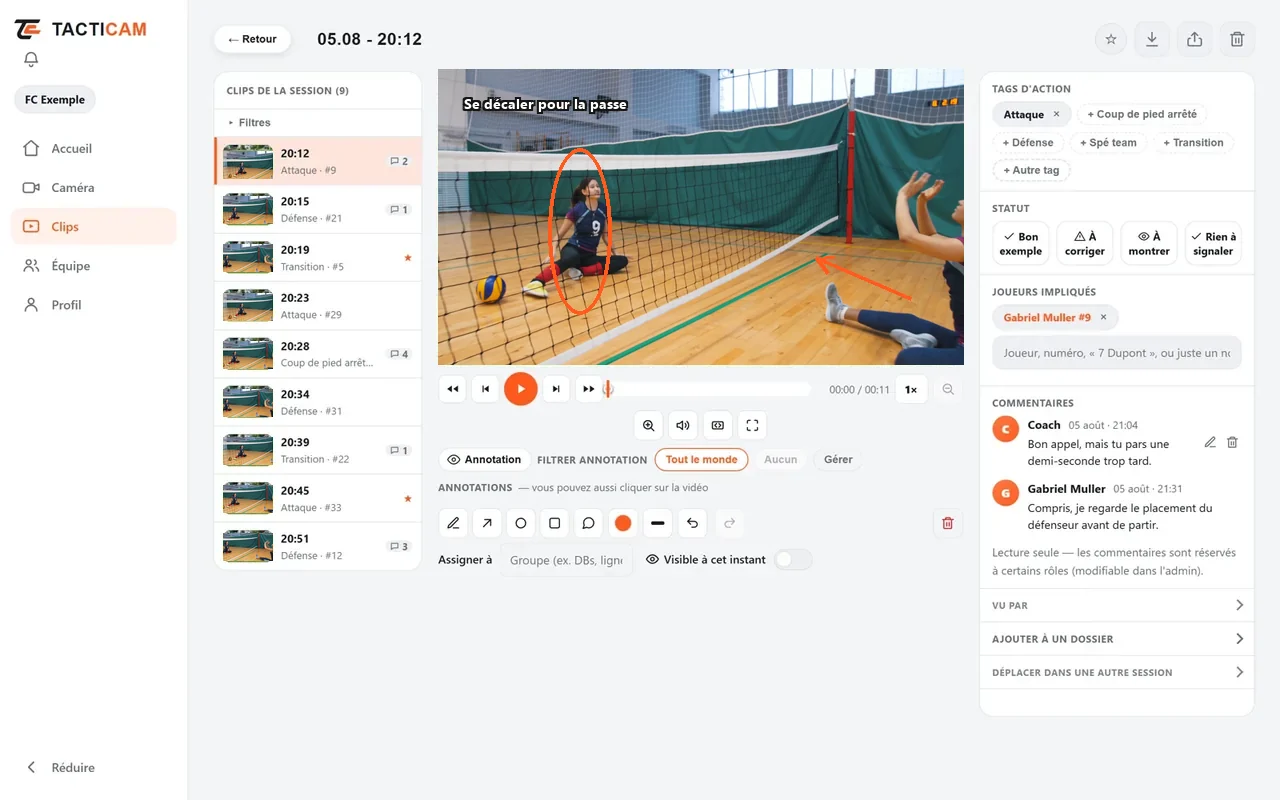1280x800 pixels.
Task: Select the freehand pencil annotation tool
Action: coord(454,523)
